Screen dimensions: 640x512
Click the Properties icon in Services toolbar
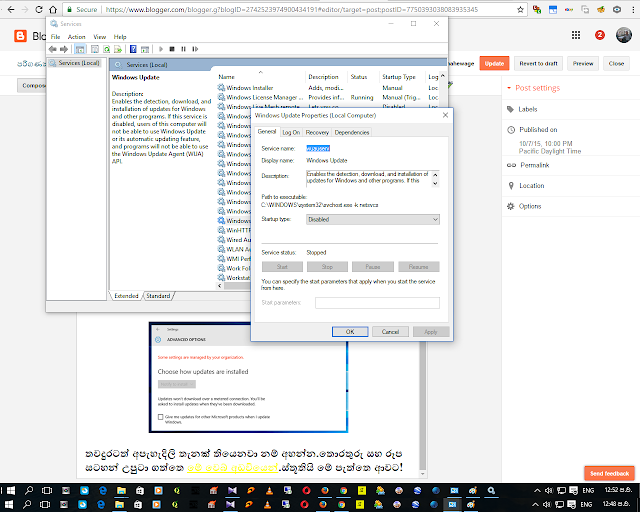[x=95, y=49]
